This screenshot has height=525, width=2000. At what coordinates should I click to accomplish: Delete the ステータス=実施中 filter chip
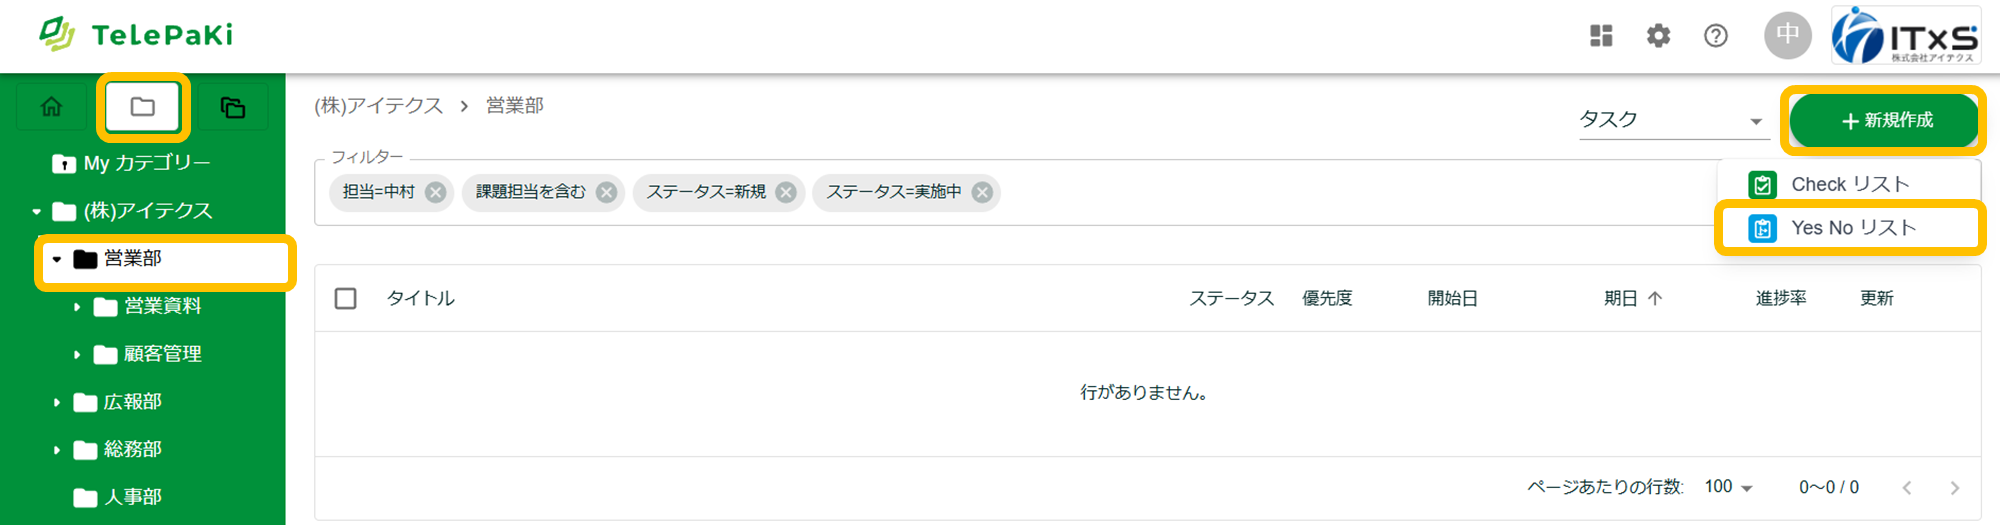(982, 192)
